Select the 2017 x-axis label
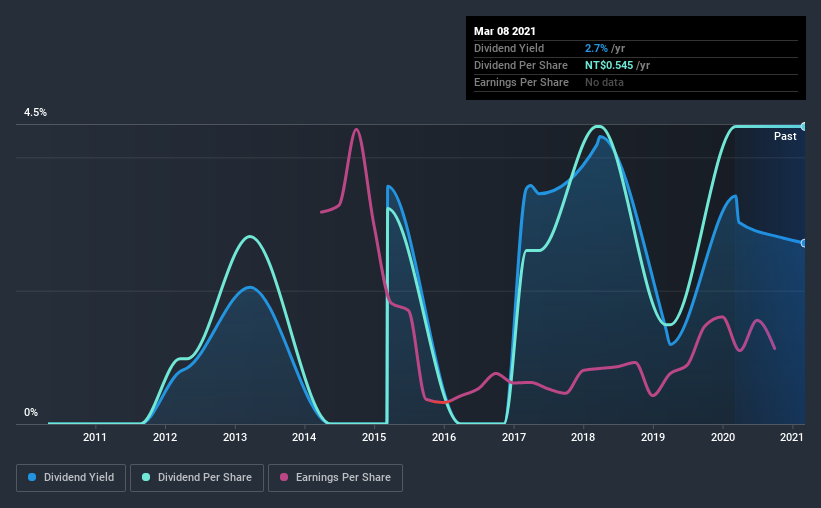This screenshot has width=821, height=508. [514, 437]
